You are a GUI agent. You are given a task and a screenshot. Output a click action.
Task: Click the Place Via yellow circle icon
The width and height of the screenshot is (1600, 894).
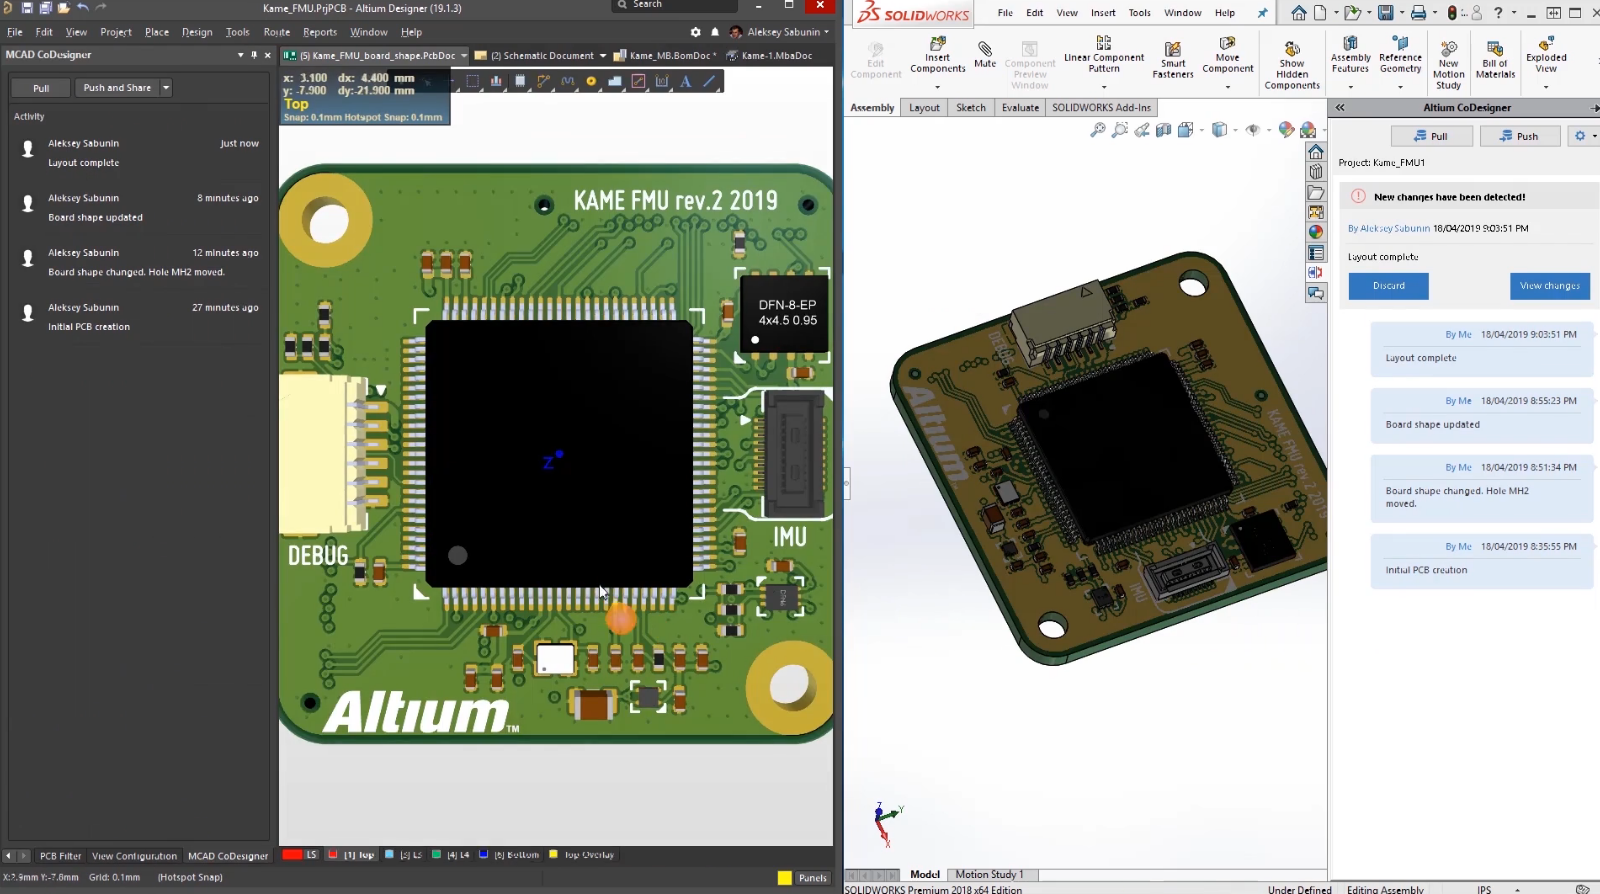(x=591, y=81)
